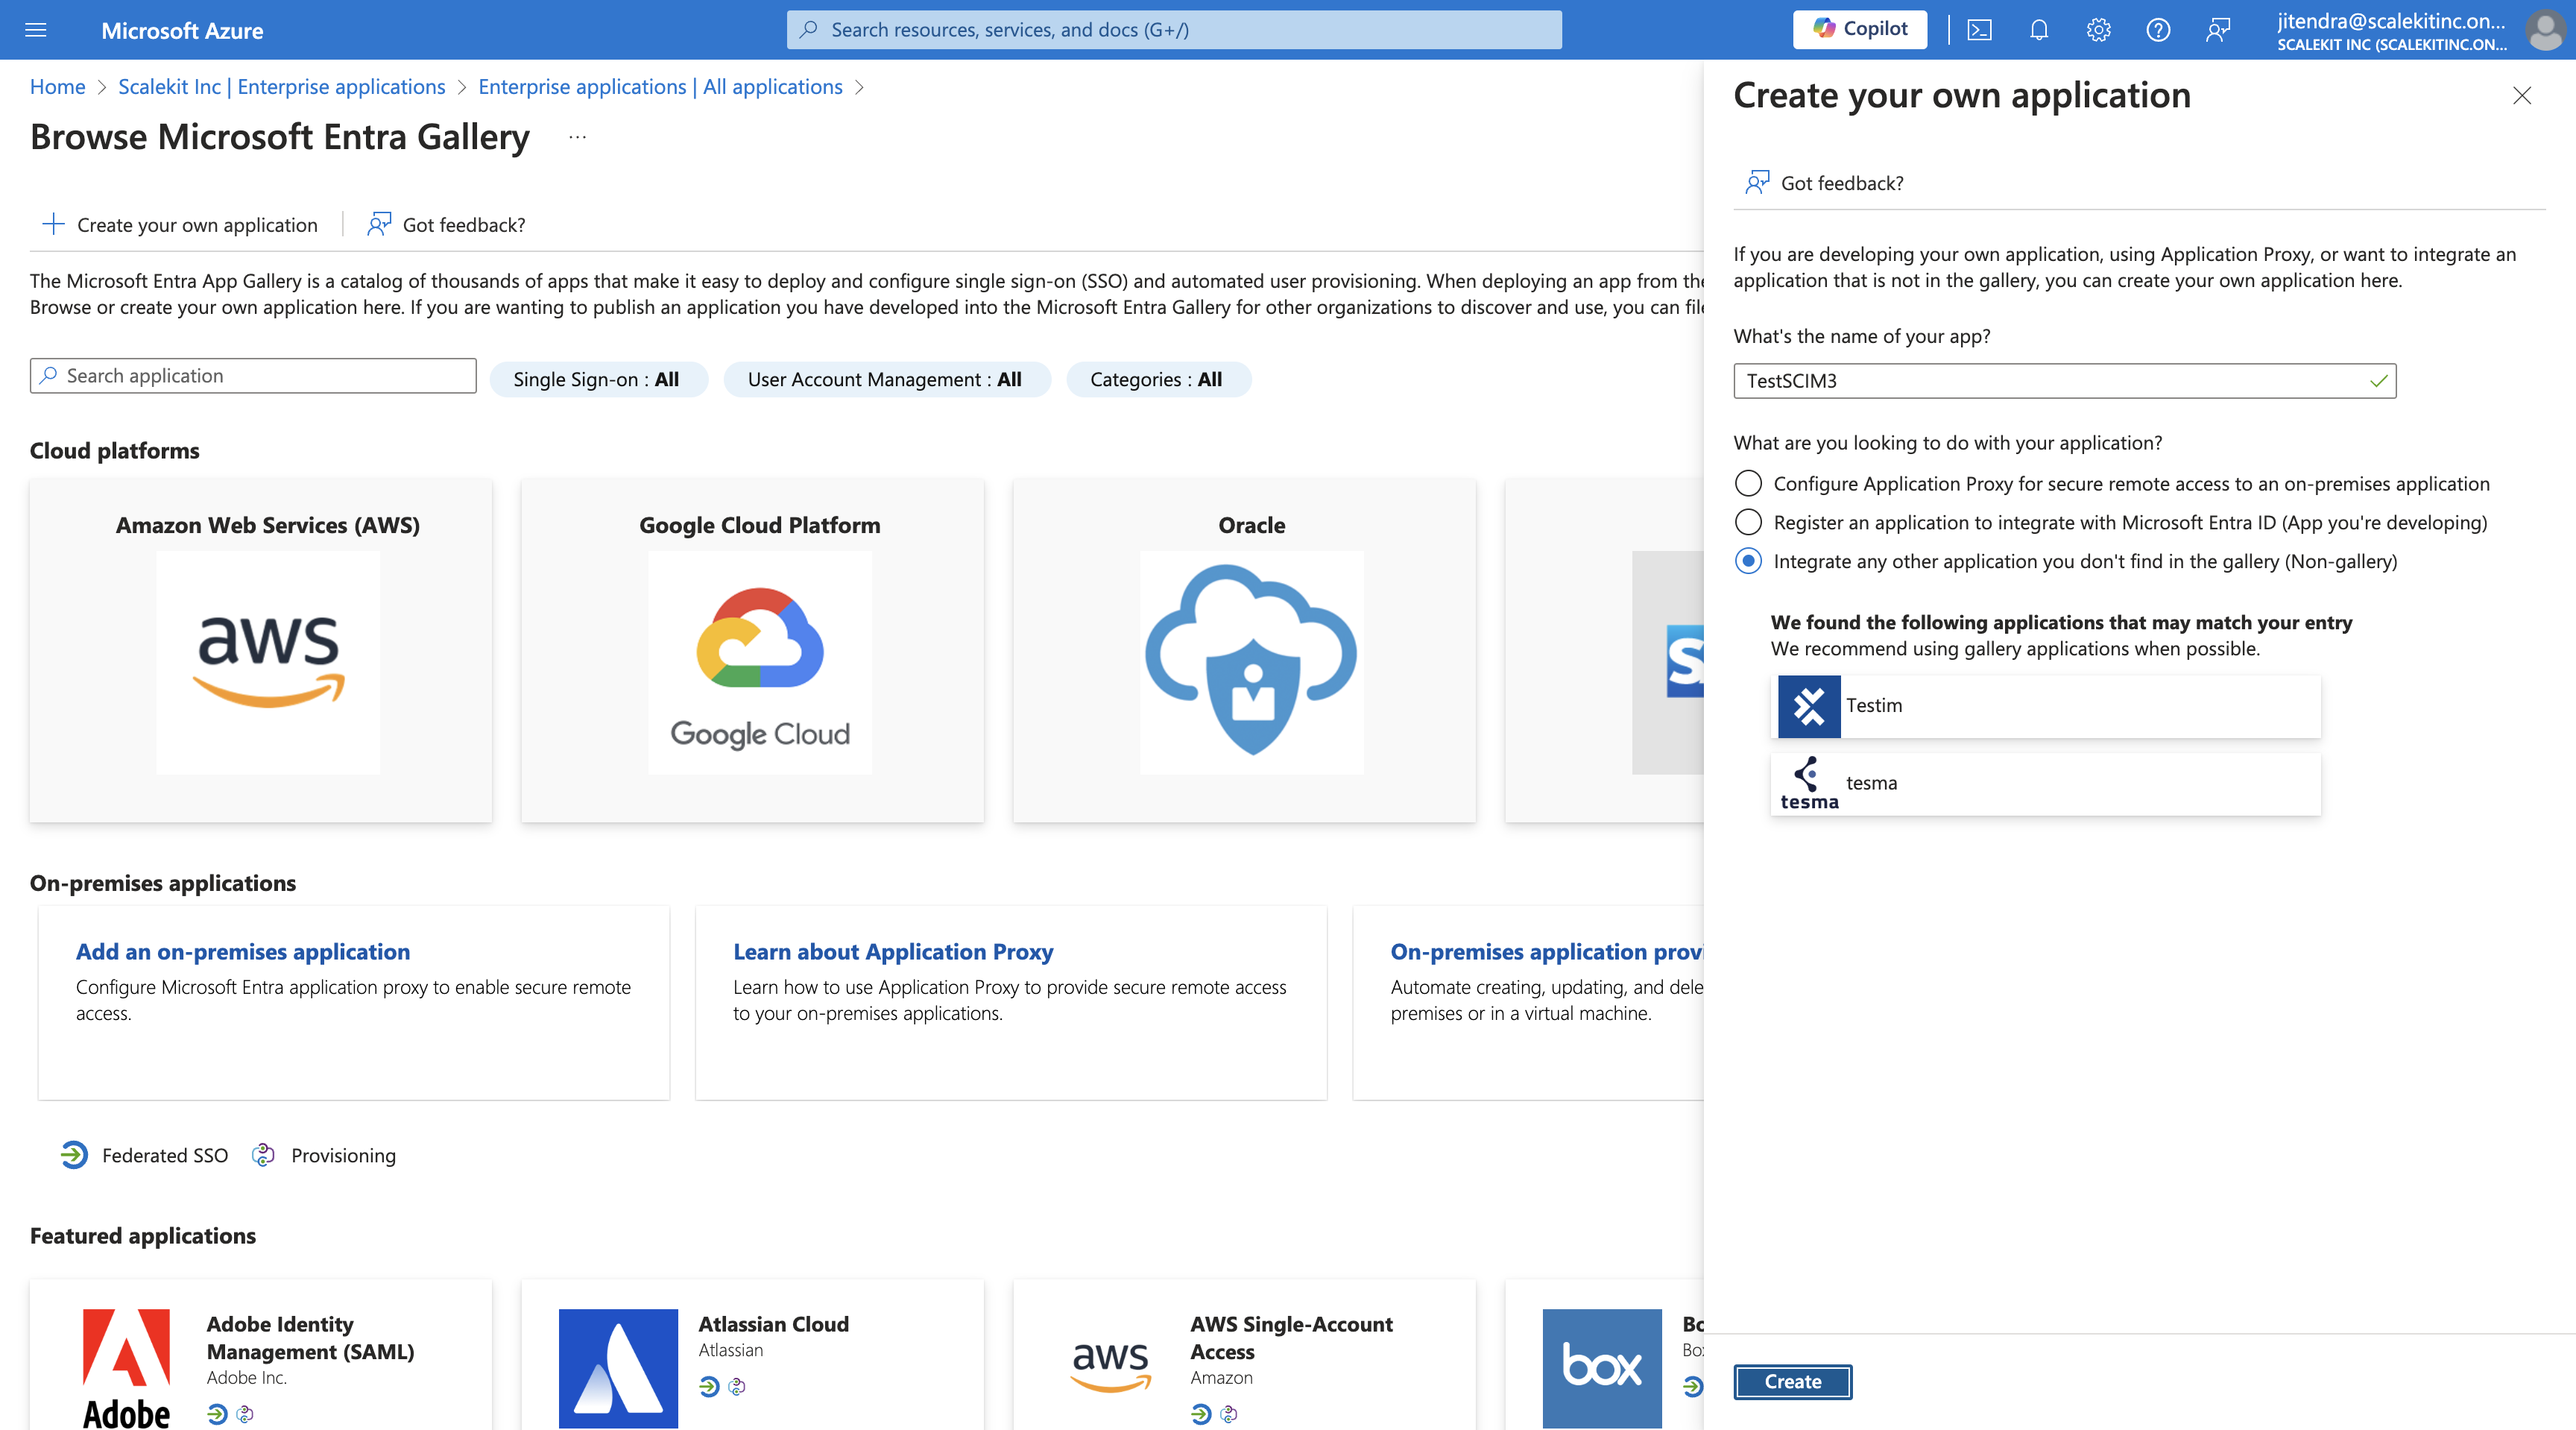Click the Federated SSO legend icon

[74, 1155]
